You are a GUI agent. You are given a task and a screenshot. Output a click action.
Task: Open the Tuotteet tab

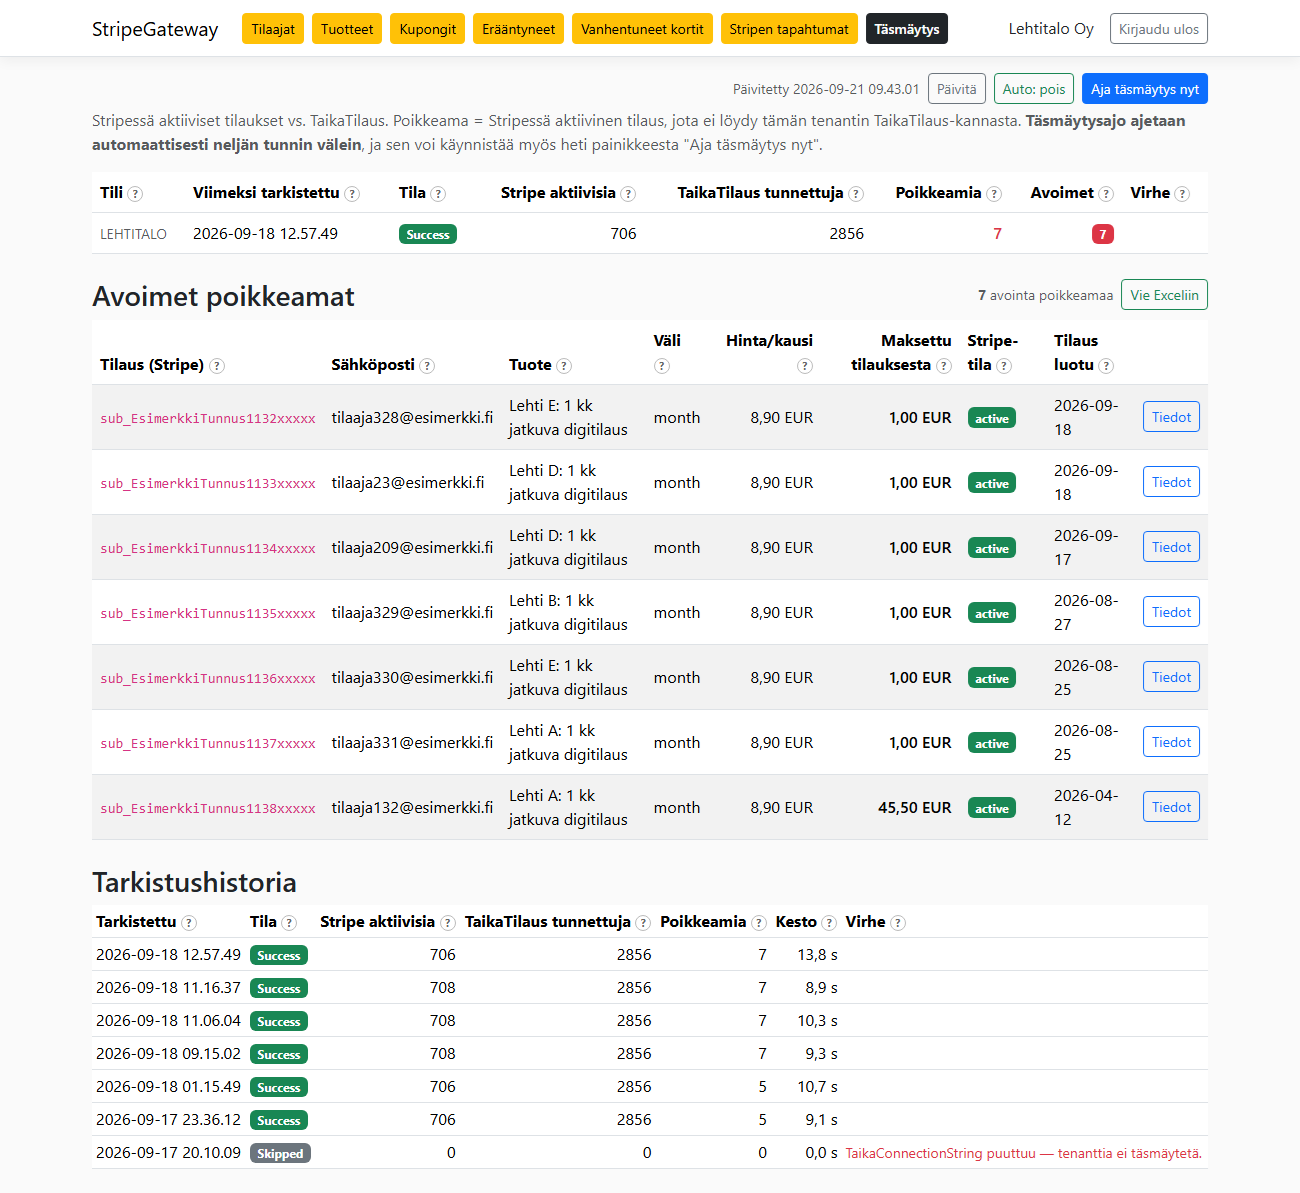pyautogui.click(x=347, y=29)
